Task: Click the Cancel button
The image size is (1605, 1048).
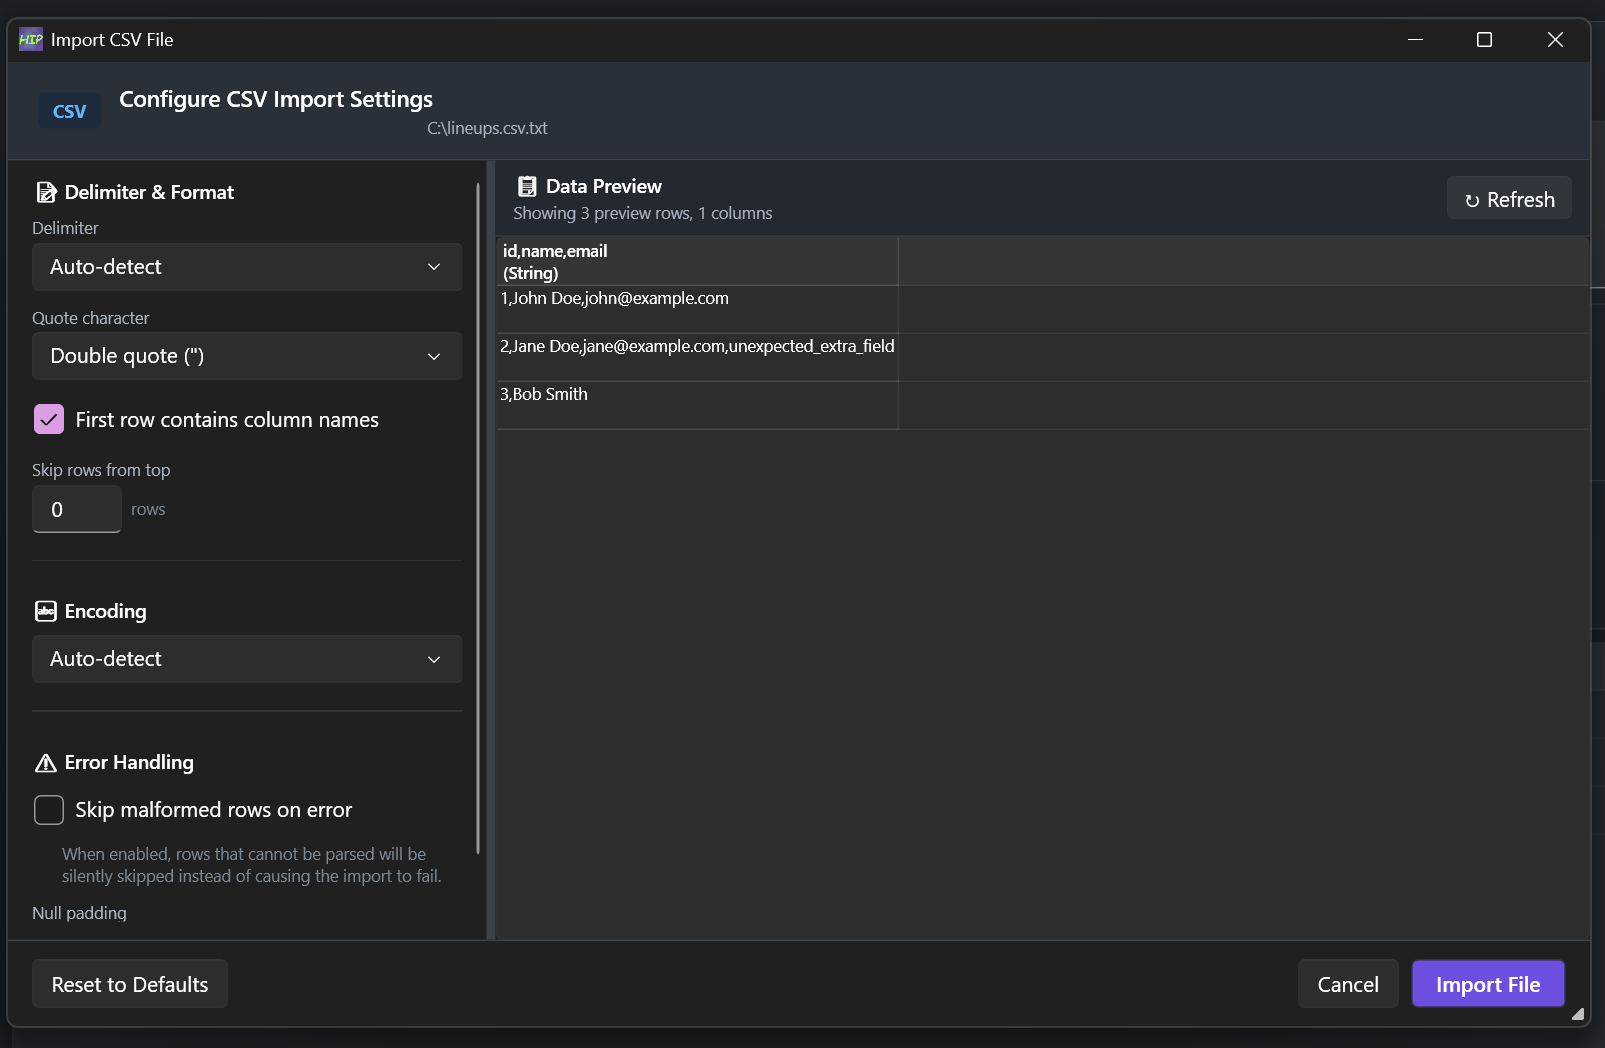Action: pos(1348,984)
